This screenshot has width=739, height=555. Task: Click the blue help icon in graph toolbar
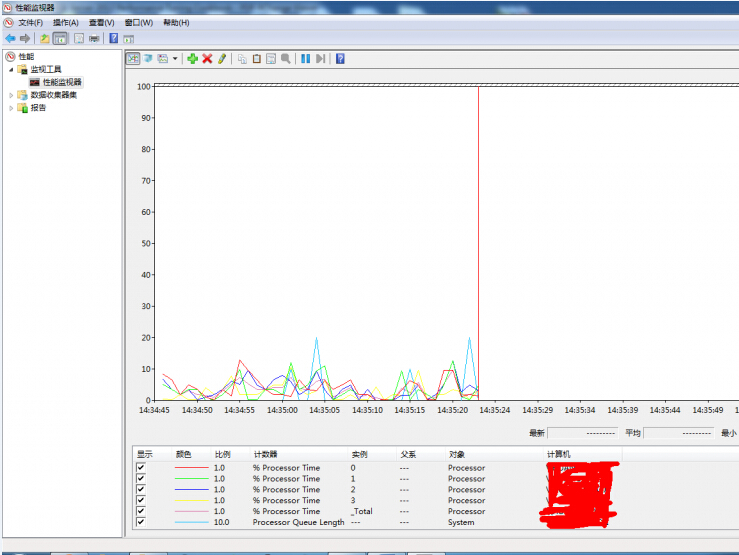pos(340,59)
